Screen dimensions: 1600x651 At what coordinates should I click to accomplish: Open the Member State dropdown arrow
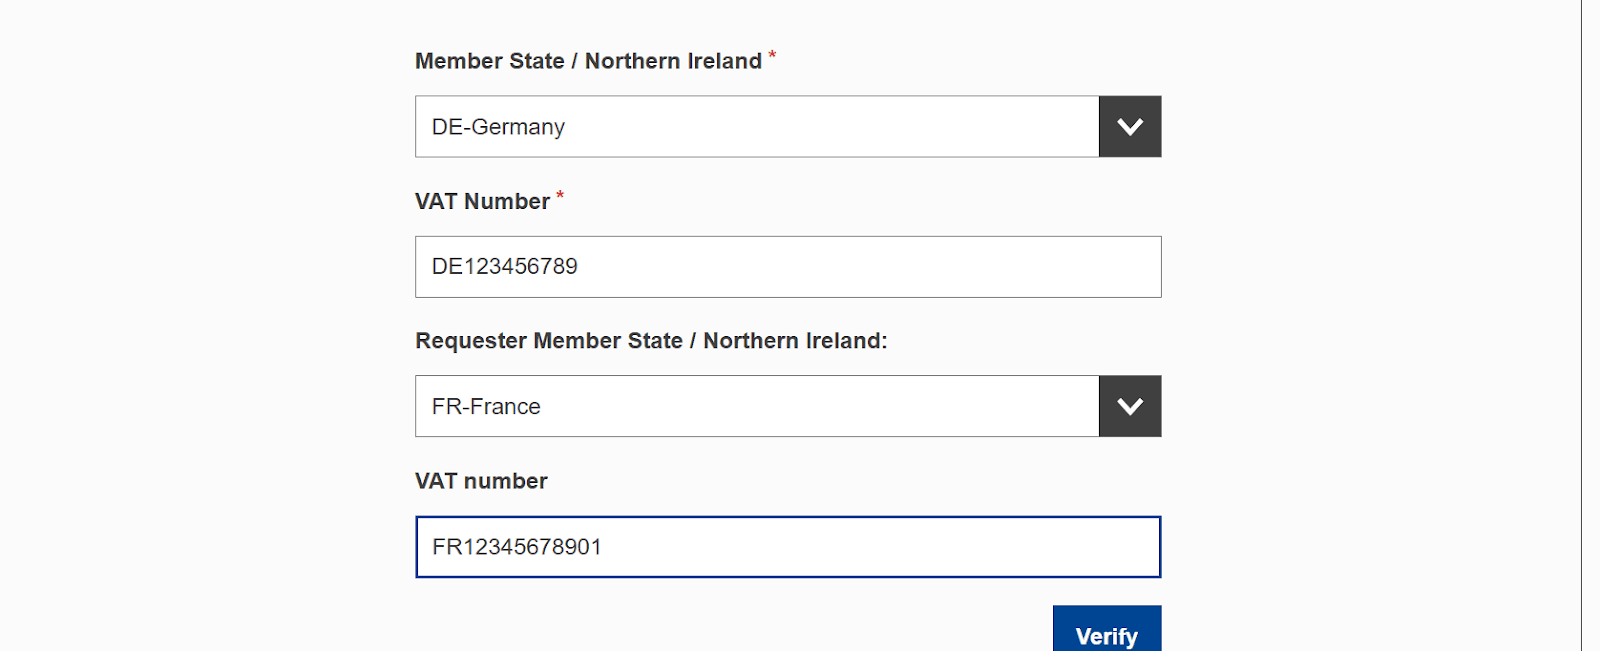point(1130,127)
